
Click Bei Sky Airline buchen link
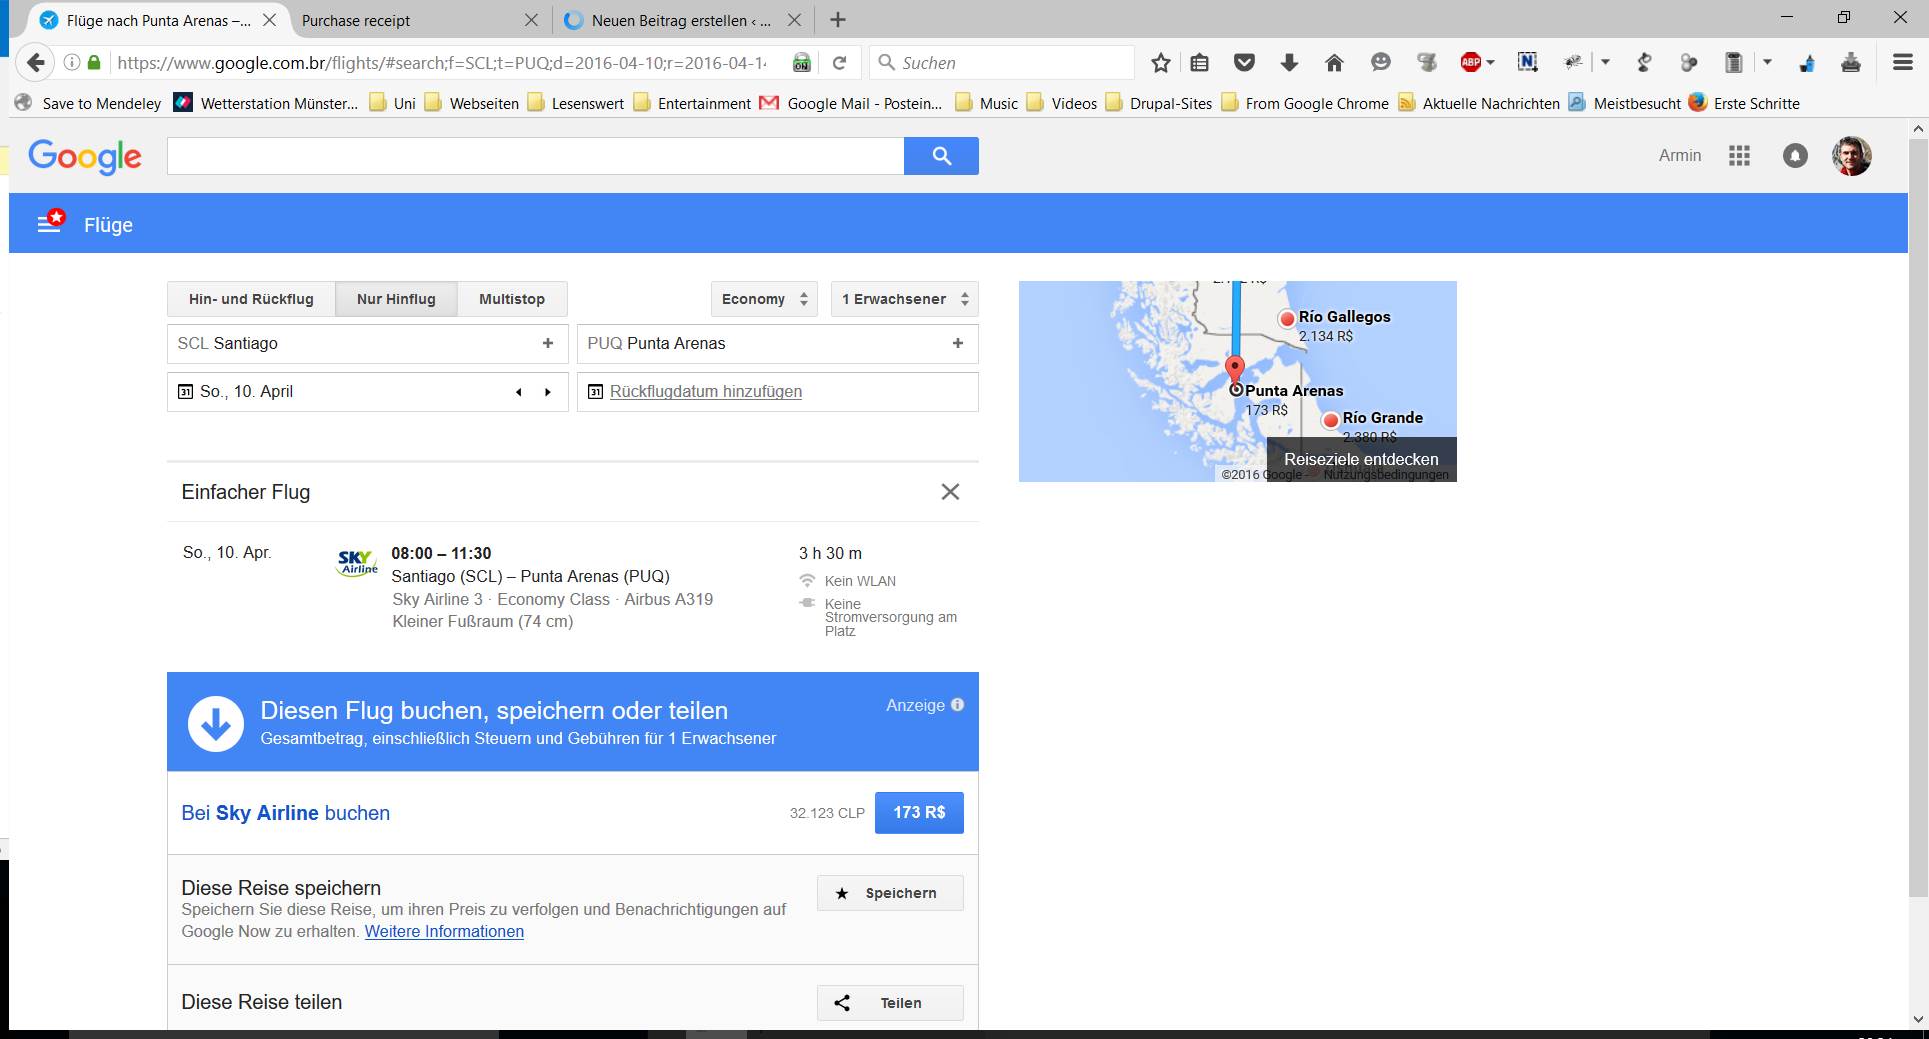tap(286, 813)
